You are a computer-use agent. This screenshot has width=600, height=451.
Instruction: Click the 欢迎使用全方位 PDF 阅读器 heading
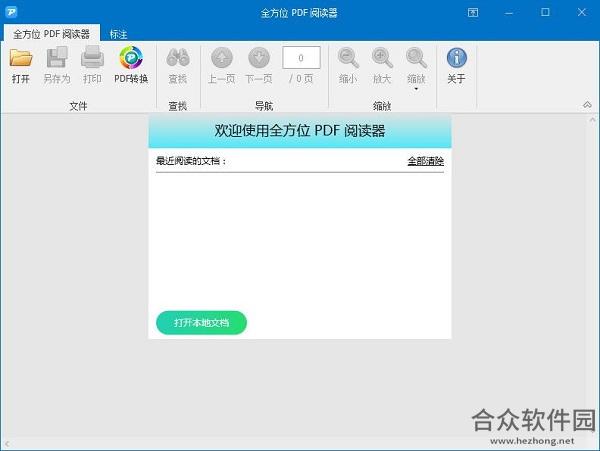tap(300, 131)
